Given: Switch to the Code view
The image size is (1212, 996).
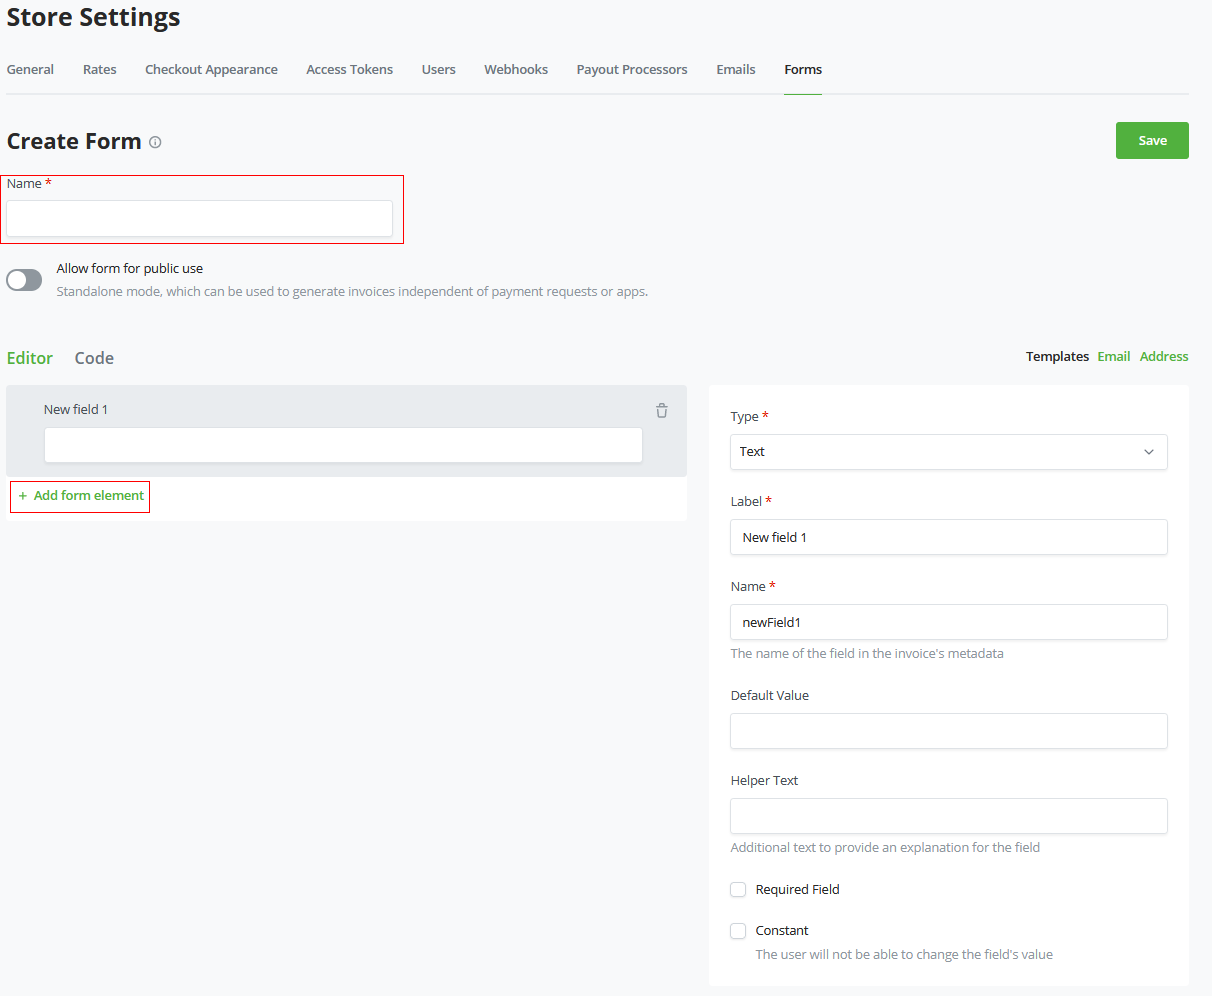Looking at the screenshot, I should click(93, 357).
